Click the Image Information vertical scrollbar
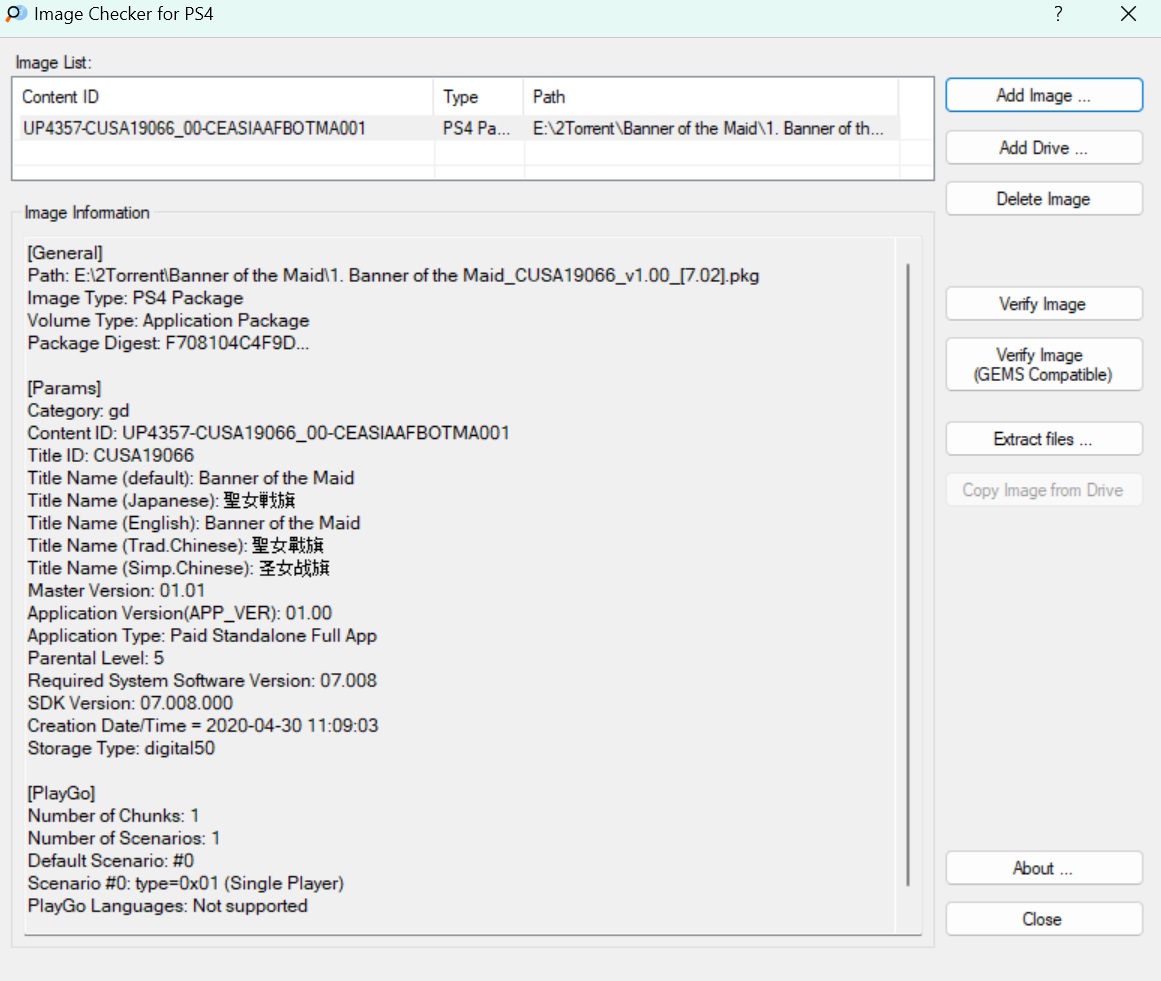Viewport: 1161px width, 981px height. tap(908, 574)
